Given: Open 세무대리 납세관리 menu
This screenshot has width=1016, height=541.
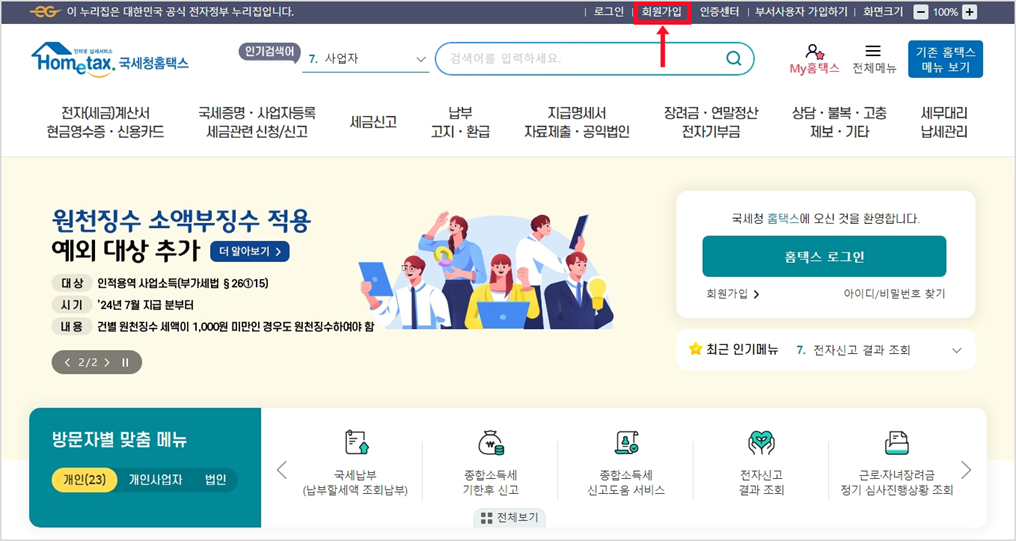Looking at the screenshot, I should click(944, 122).
